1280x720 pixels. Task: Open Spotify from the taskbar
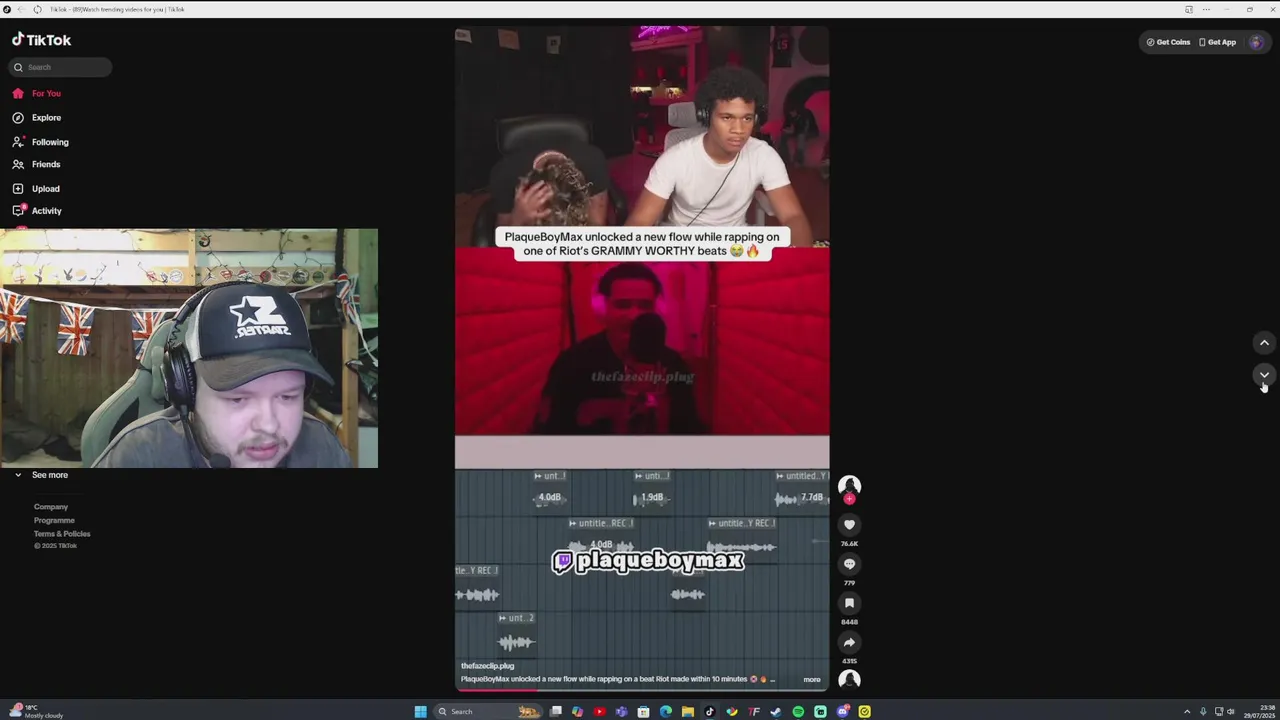[798, 711]
